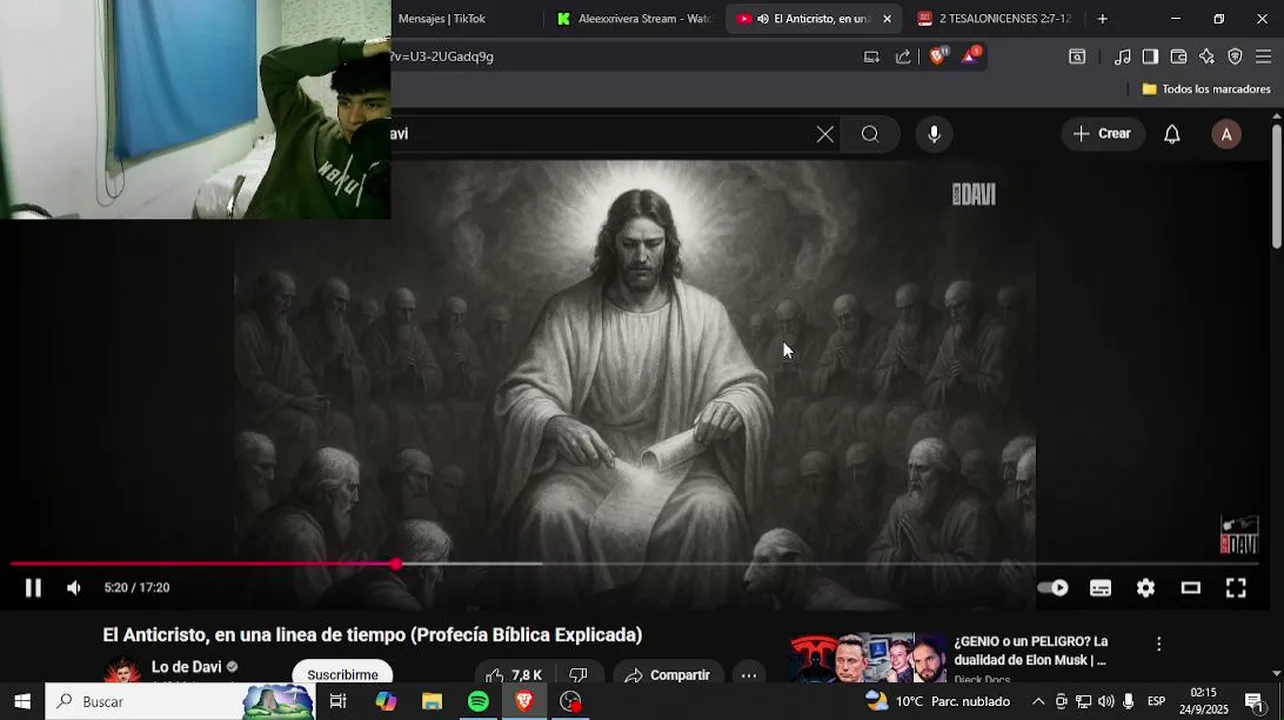Click the YouTube search magnifier button
Screen dimensions: 1284x720
pos(870,134)
